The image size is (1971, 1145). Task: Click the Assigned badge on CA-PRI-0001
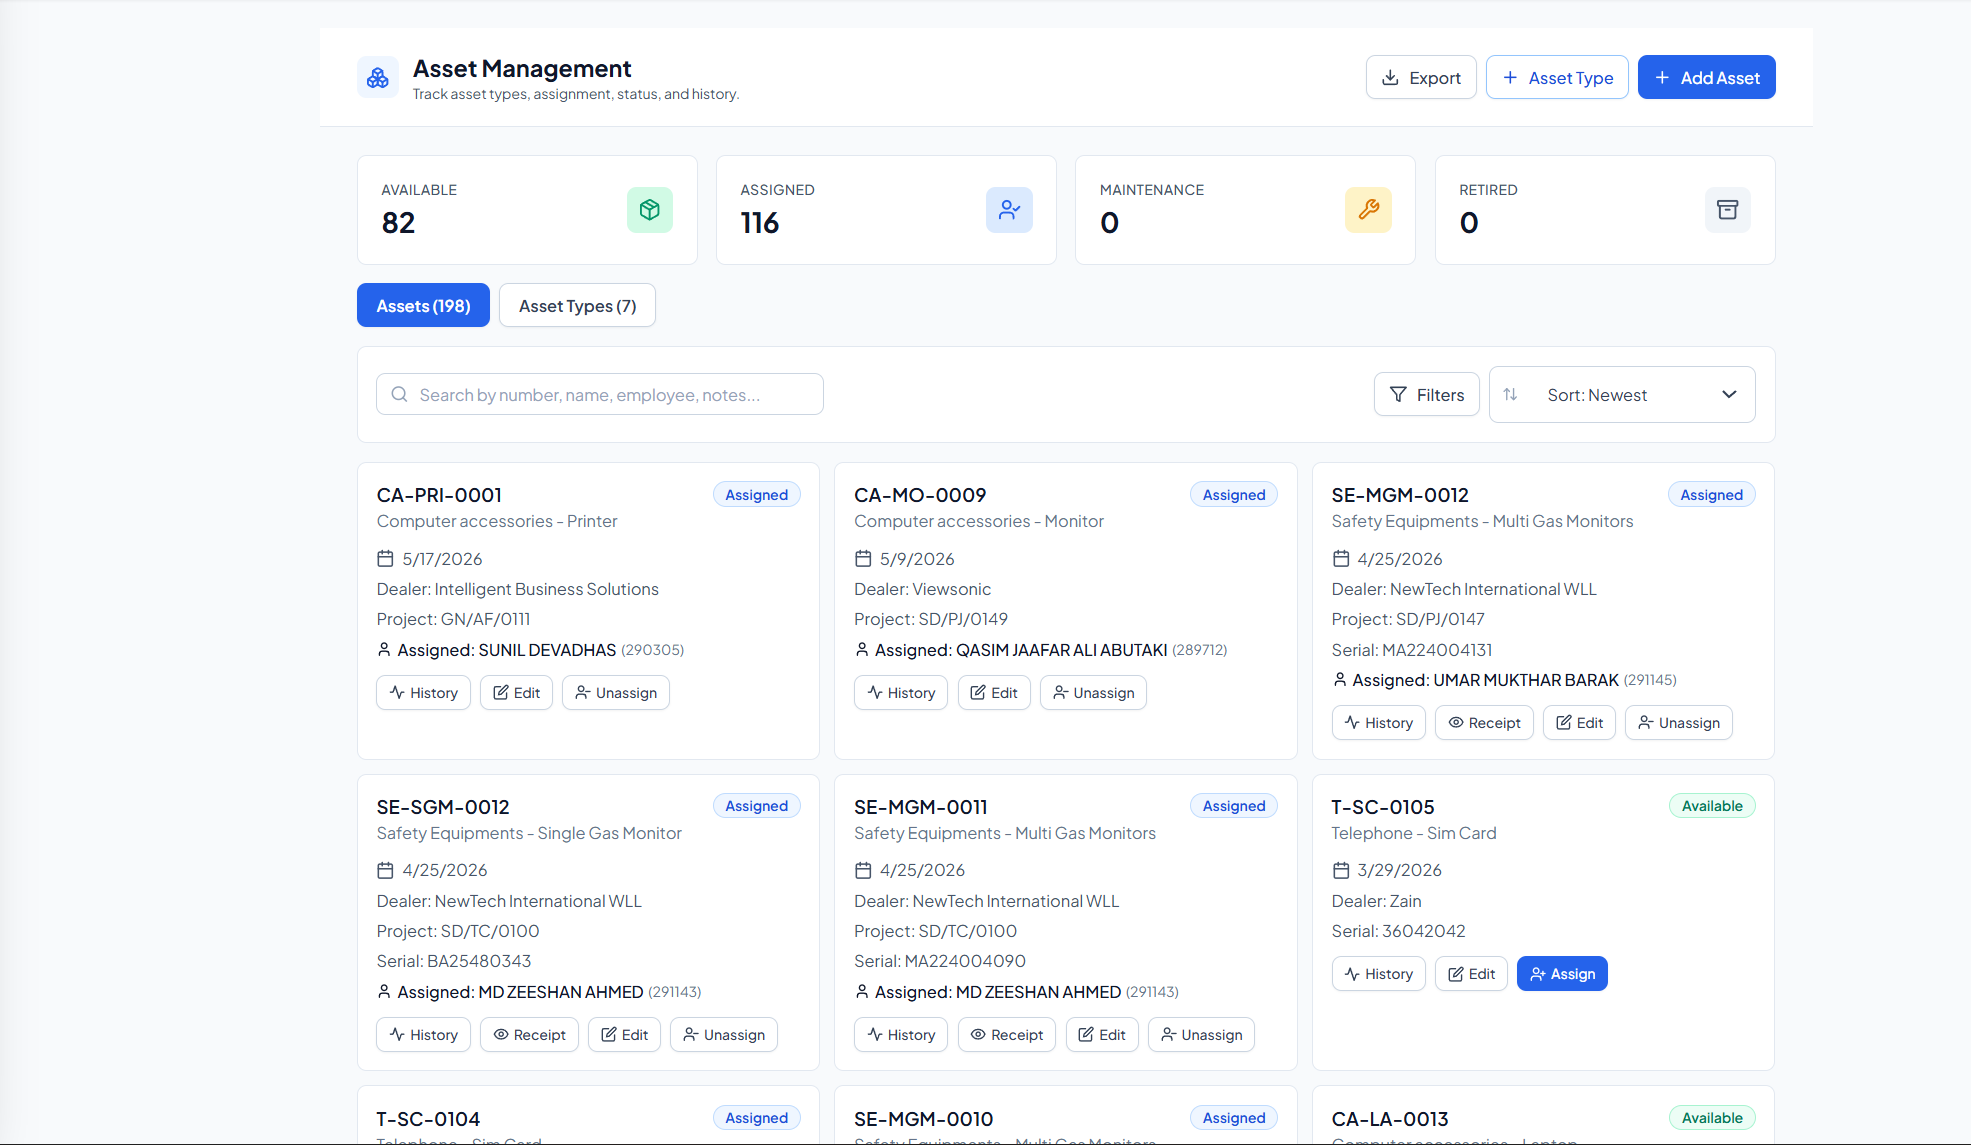coord(757,494)
